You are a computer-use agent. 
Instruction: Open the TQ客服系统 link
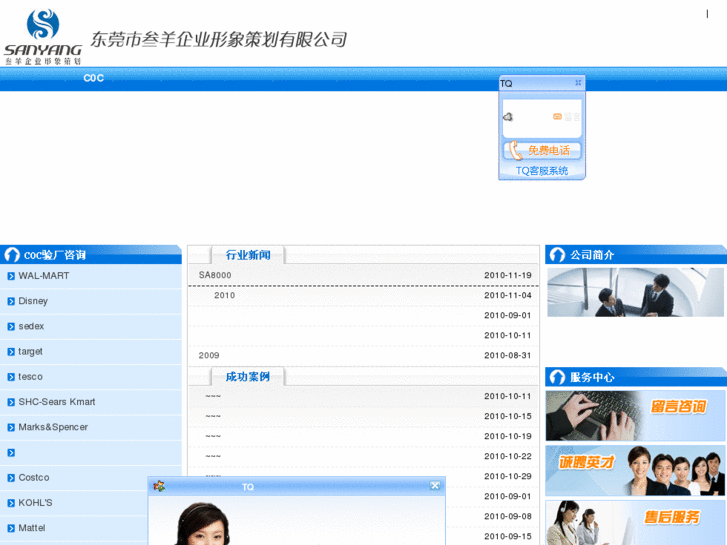coord(542,171)
